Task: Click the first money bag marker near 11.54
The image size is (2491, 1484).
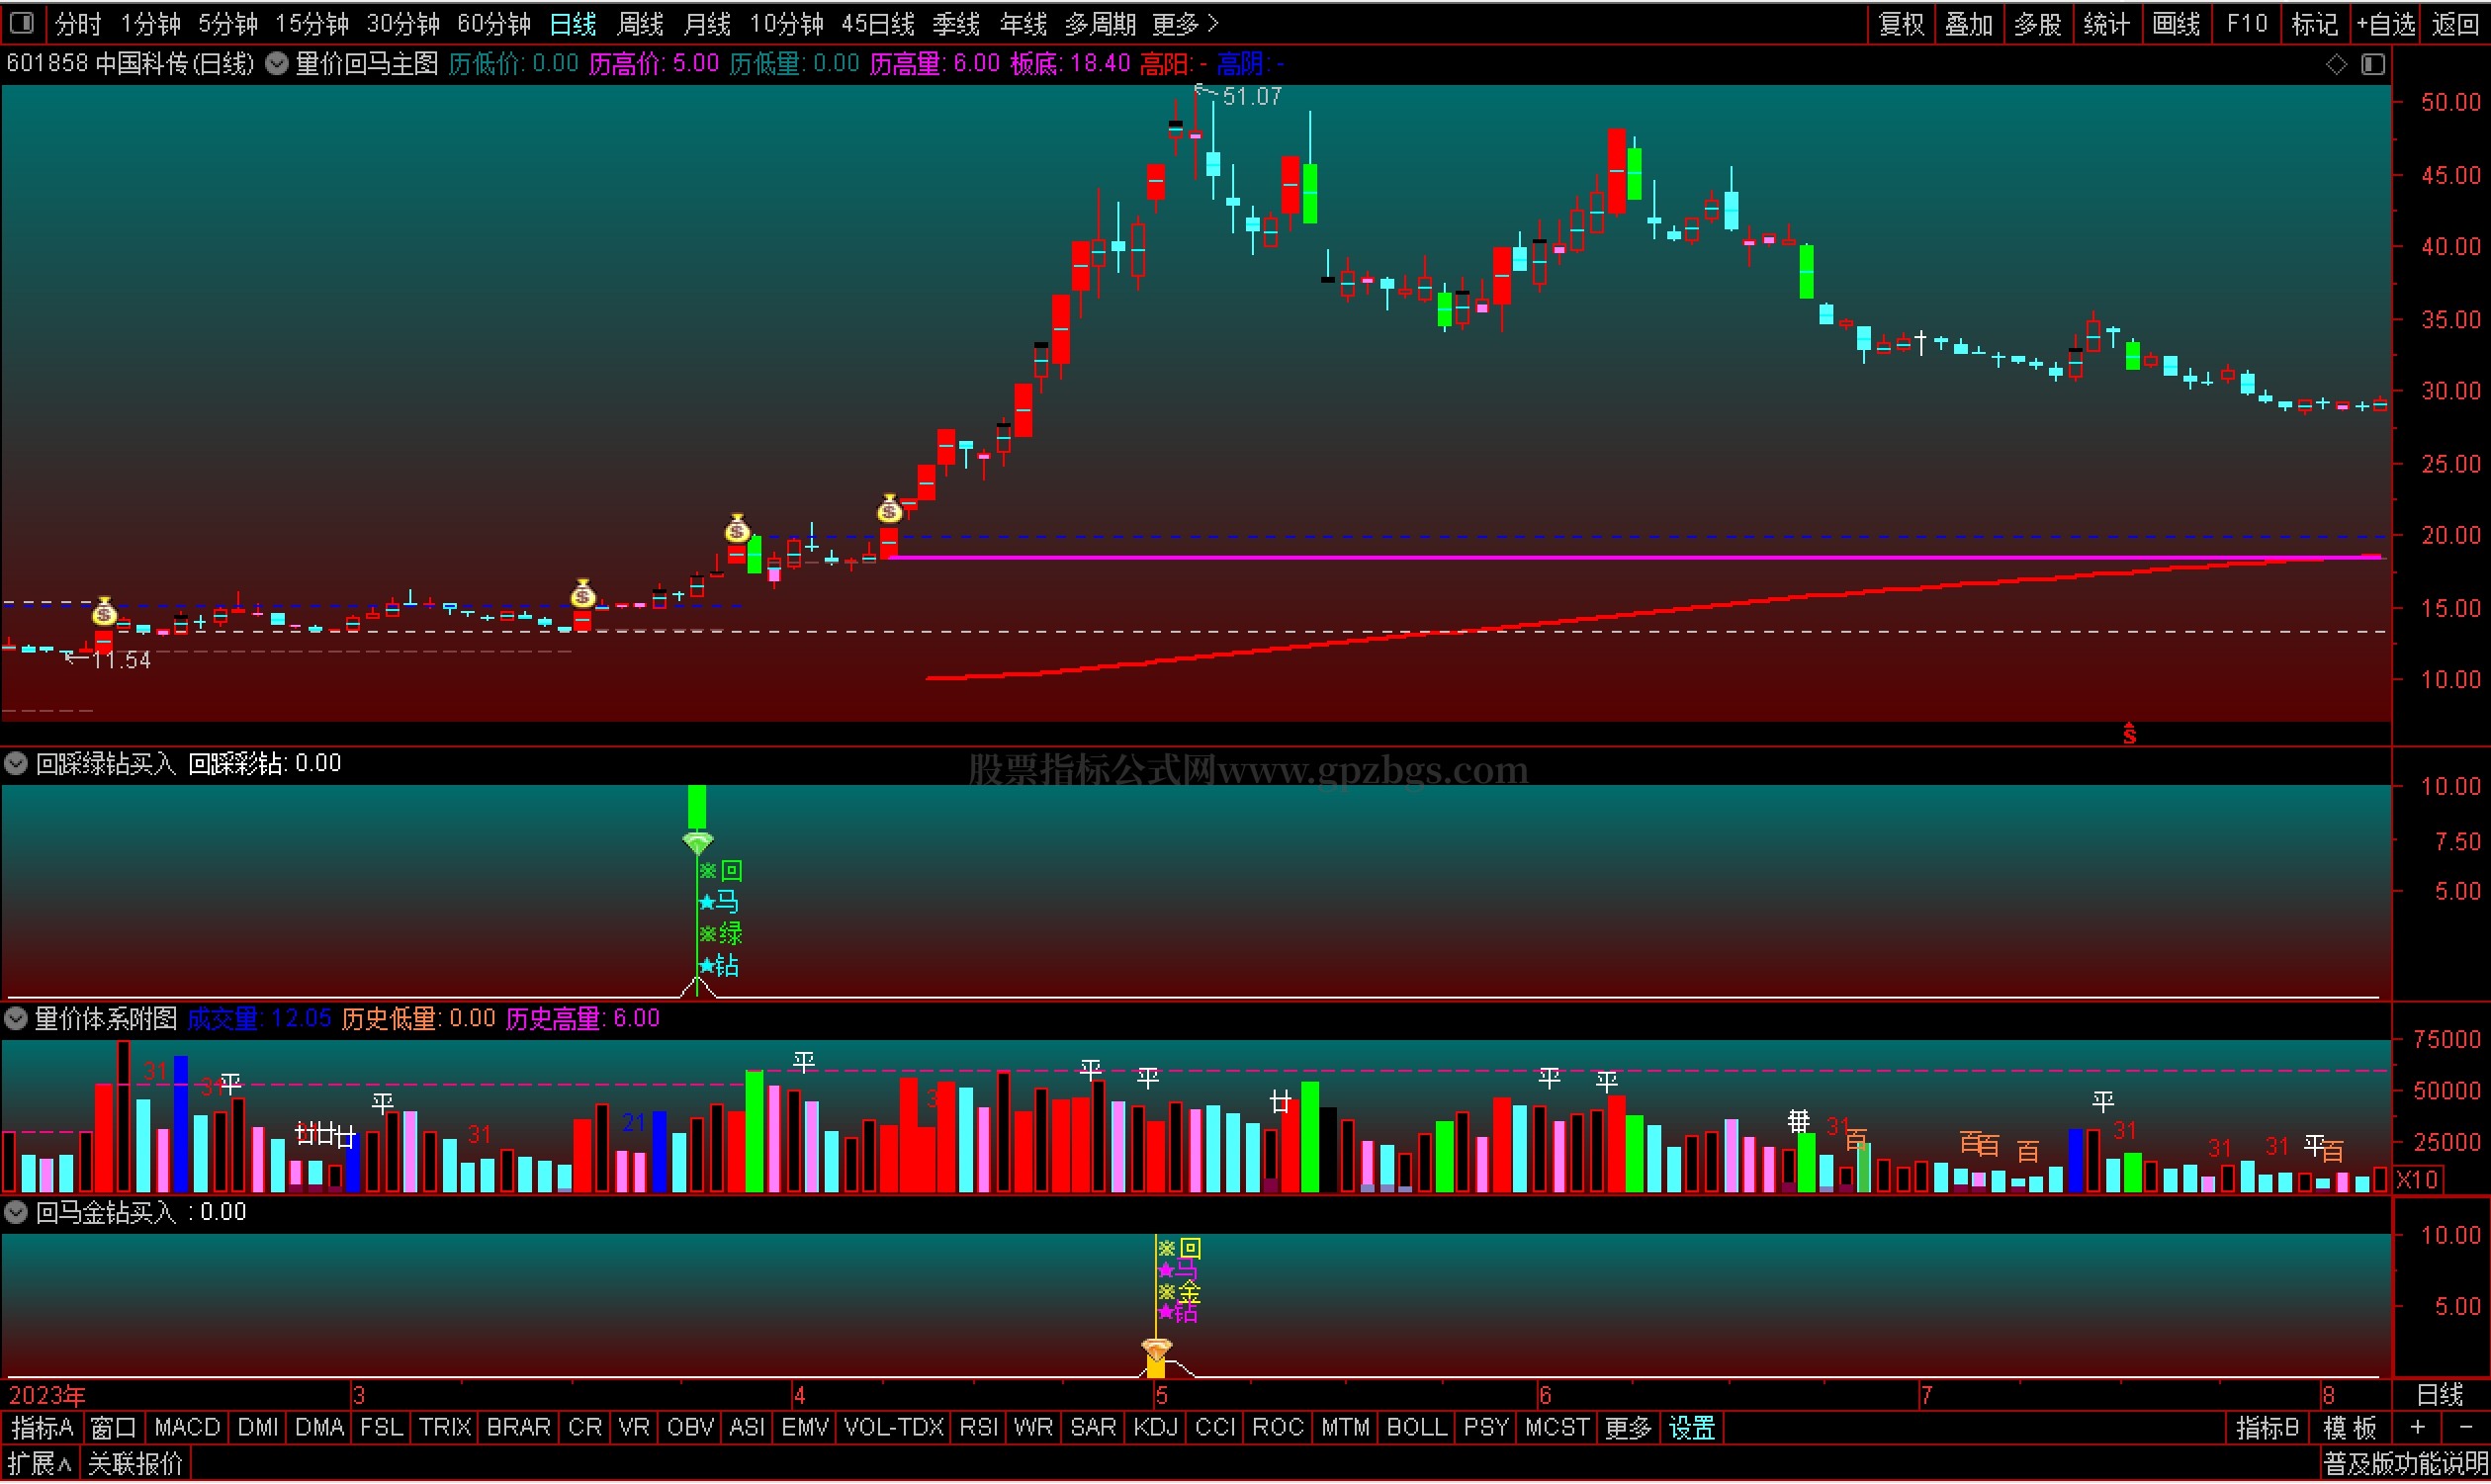Action: (x=104, y=612)
